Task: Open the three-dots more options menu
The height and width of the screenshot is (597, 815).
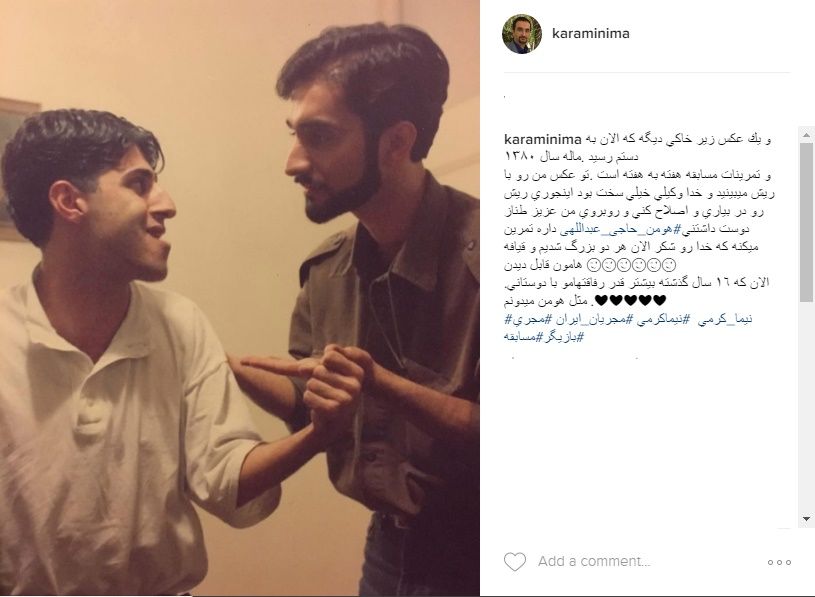Action: pos(779,562)
